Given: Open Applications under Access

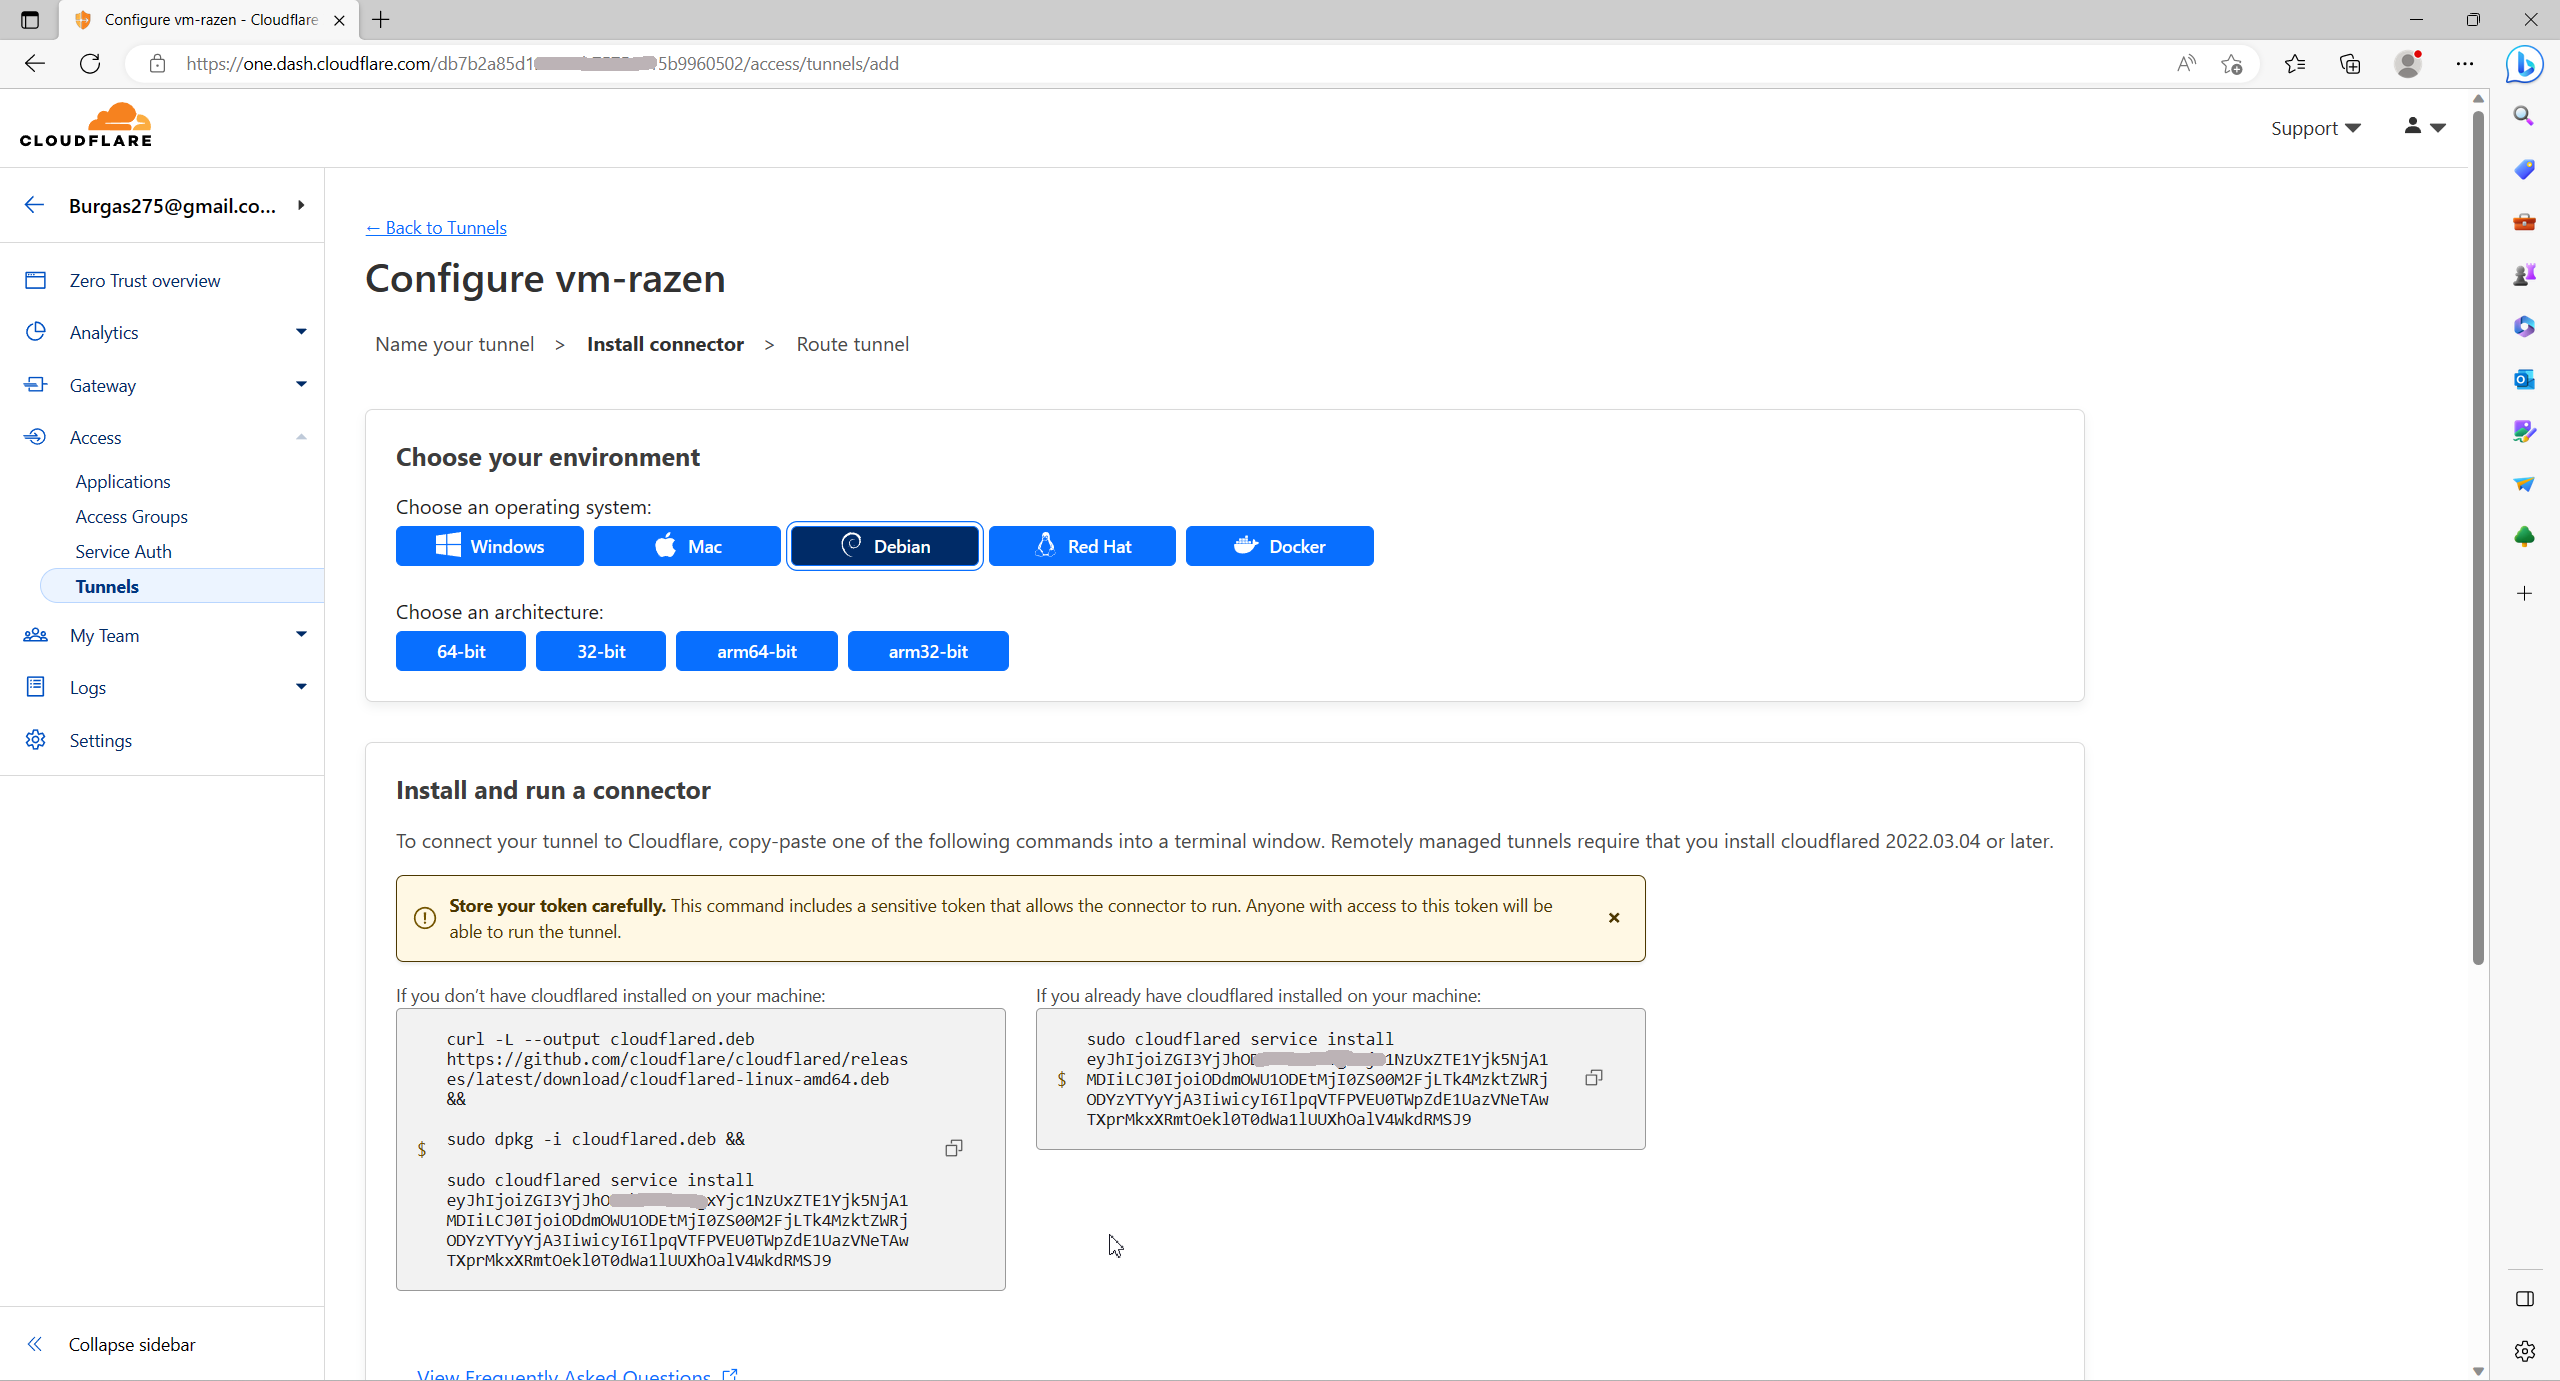Looking at the screenshot, I should (x=123, y=482).
